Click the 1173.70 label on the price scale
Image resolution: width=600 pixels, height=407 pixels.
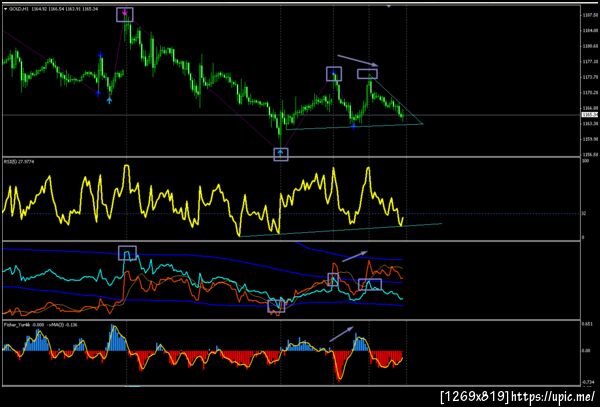(589, 77)
